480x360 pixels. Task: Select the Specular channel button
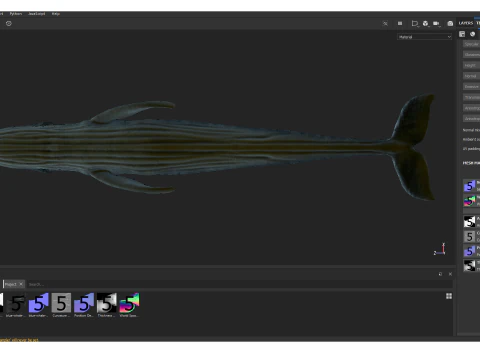(471, 44)
